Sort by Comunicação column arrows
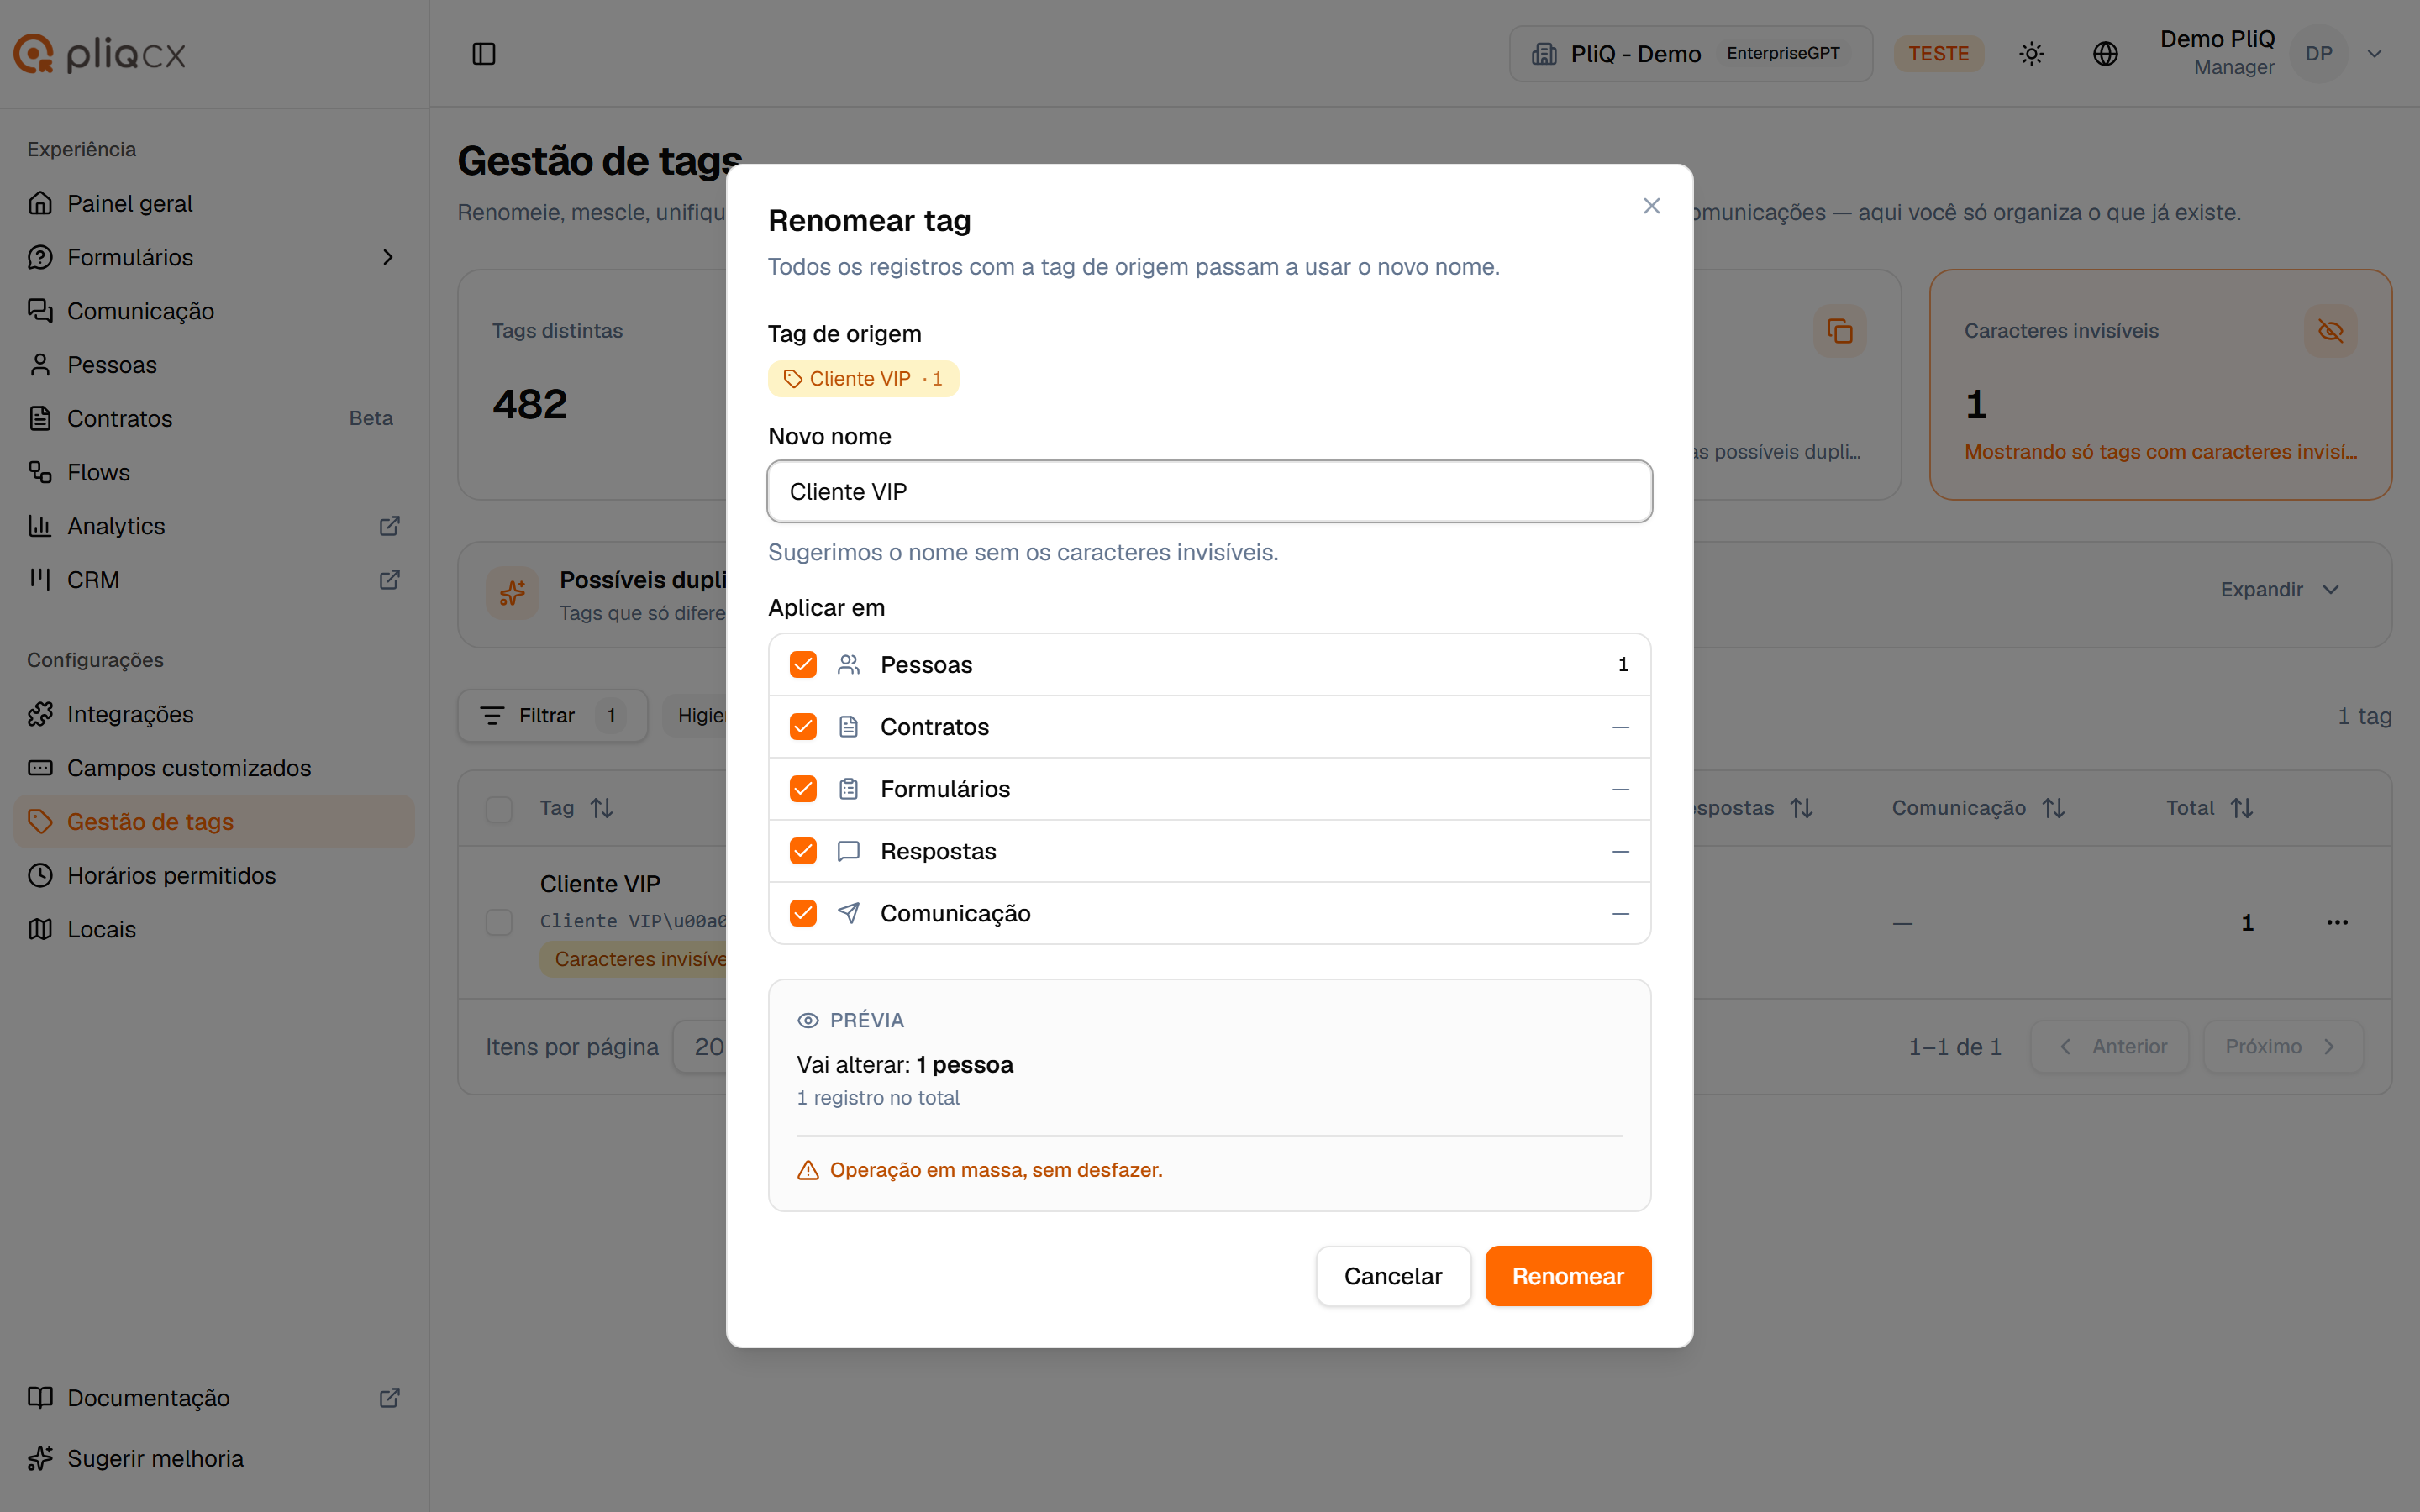Image resolution: width=2420 pixels, height=1512 pixels. pyautogui.click(x=2054, y=808)
